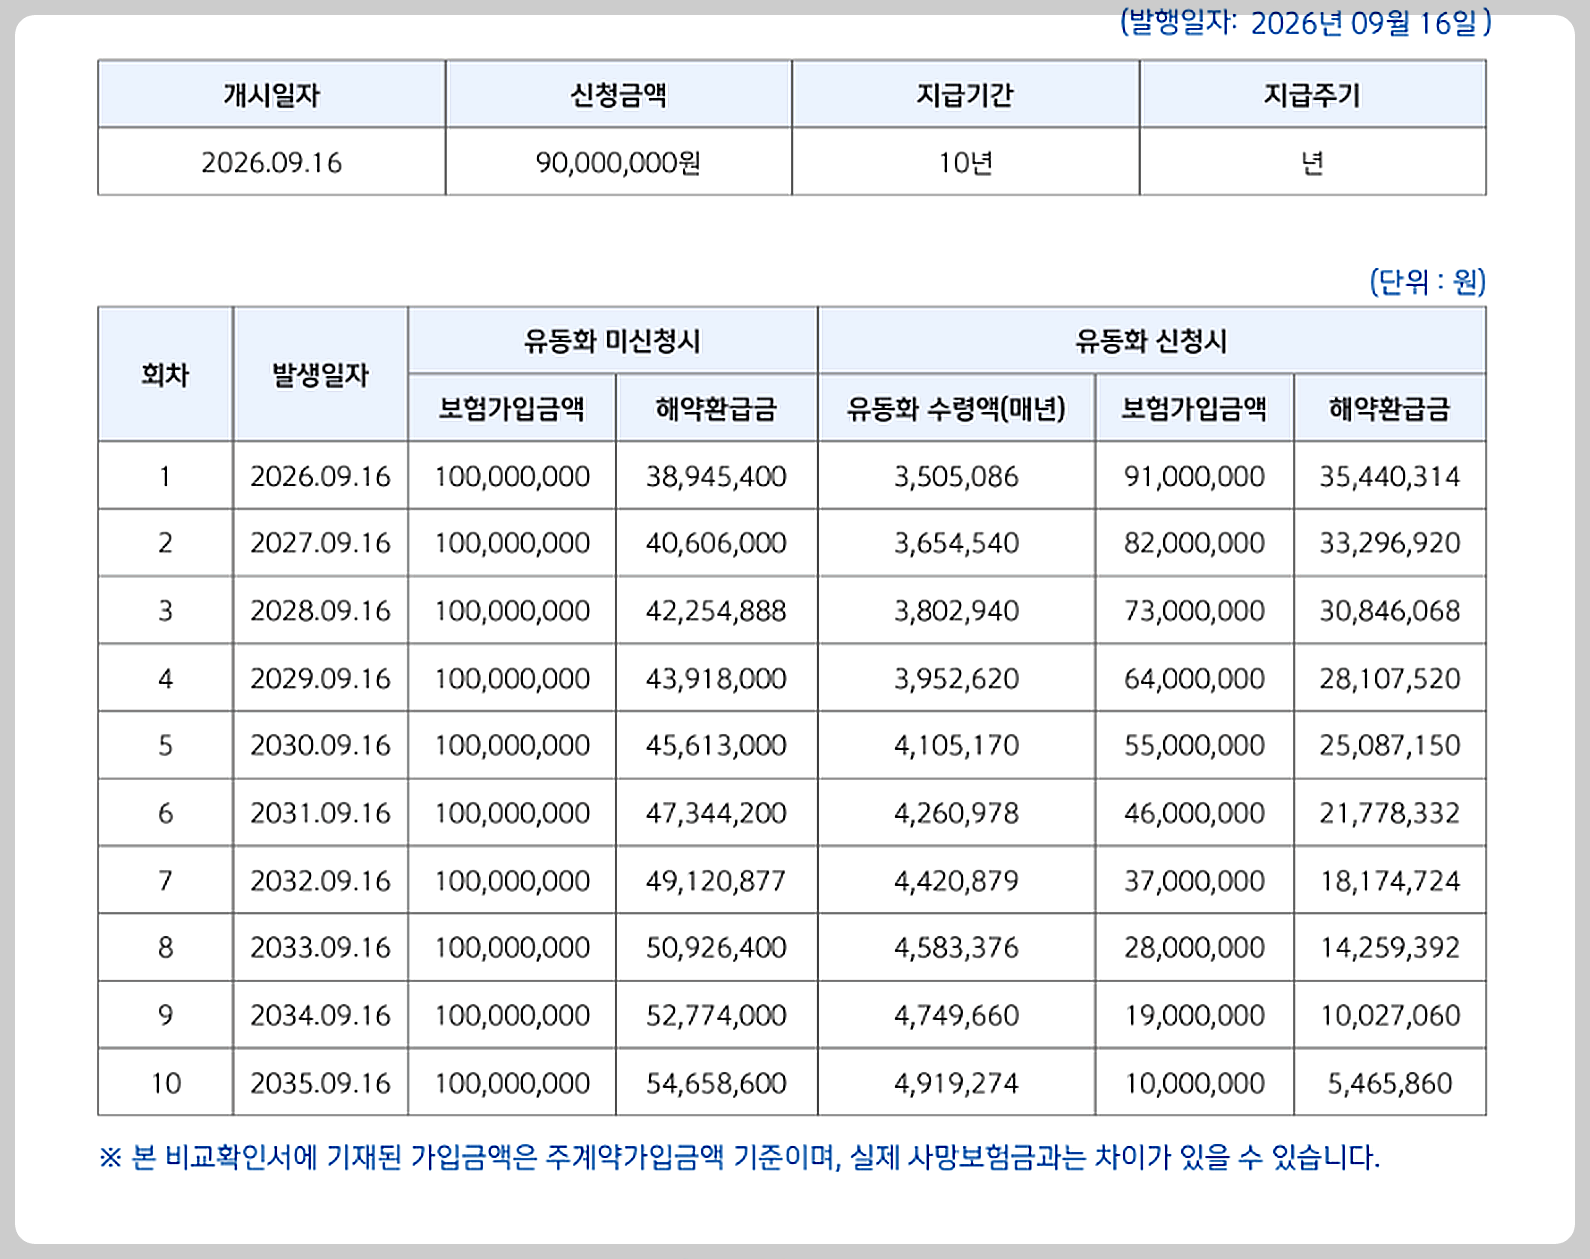Click the 년 value under 지급주기
This screenshot has width=1590, height=1259.
coord(1312,162)
